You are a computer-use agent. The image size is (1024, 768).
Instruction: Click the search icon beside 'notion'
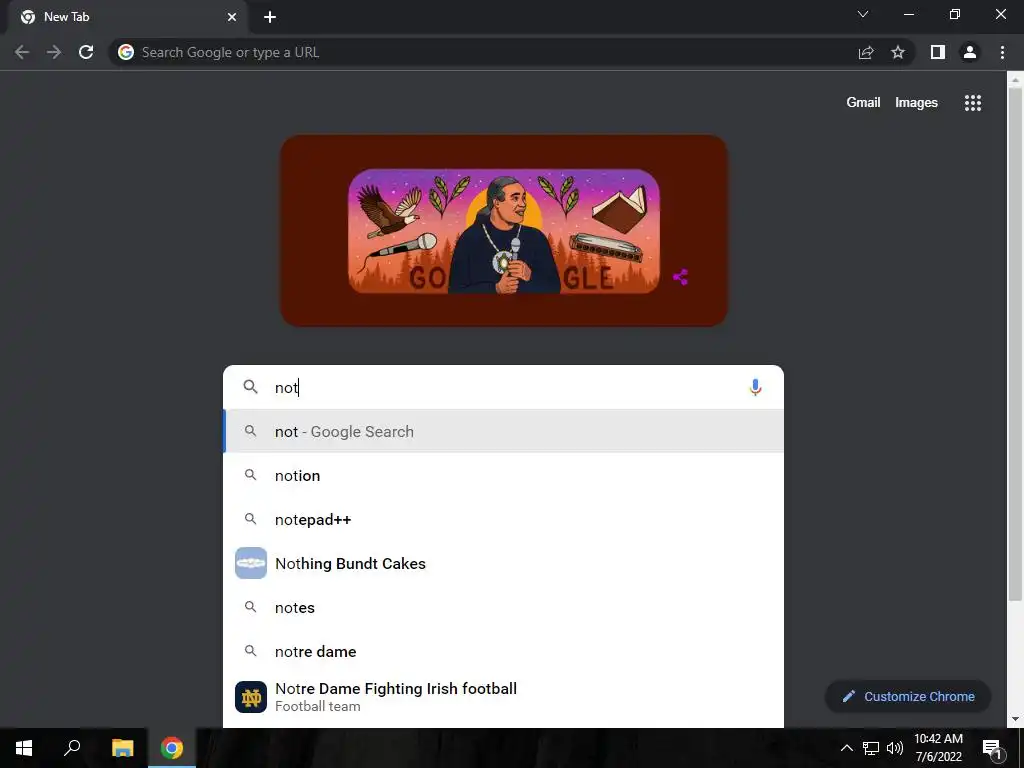point(250,475)
